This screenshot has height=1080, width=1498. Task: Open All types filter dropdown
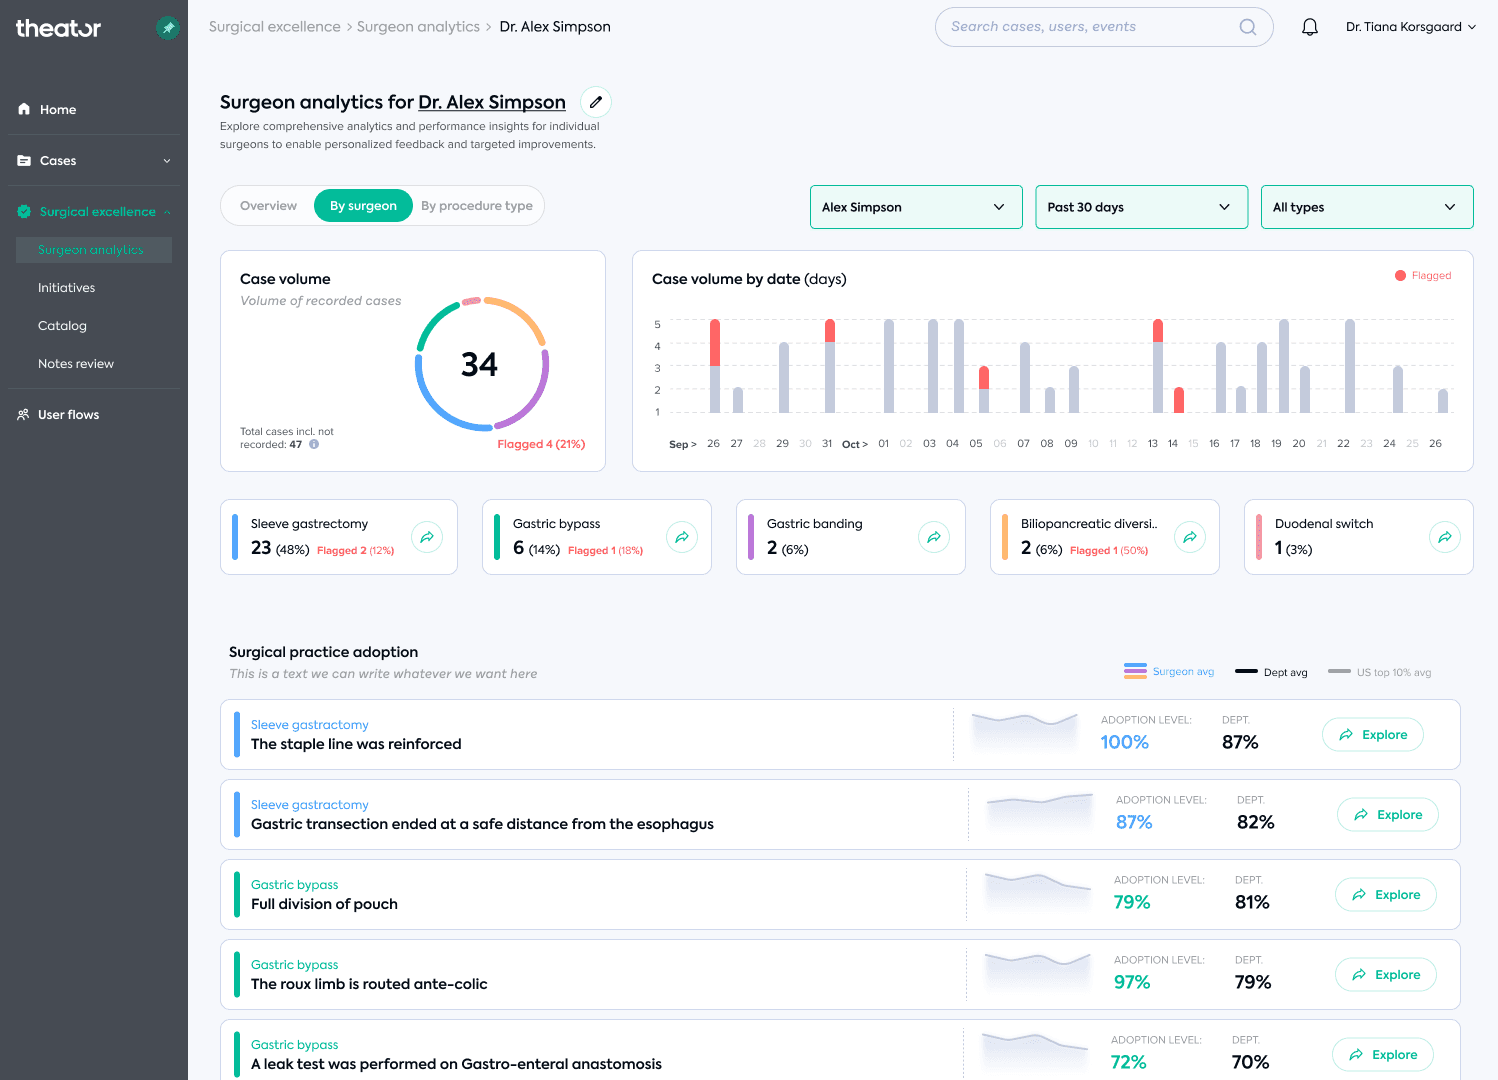click(1367, 207)
